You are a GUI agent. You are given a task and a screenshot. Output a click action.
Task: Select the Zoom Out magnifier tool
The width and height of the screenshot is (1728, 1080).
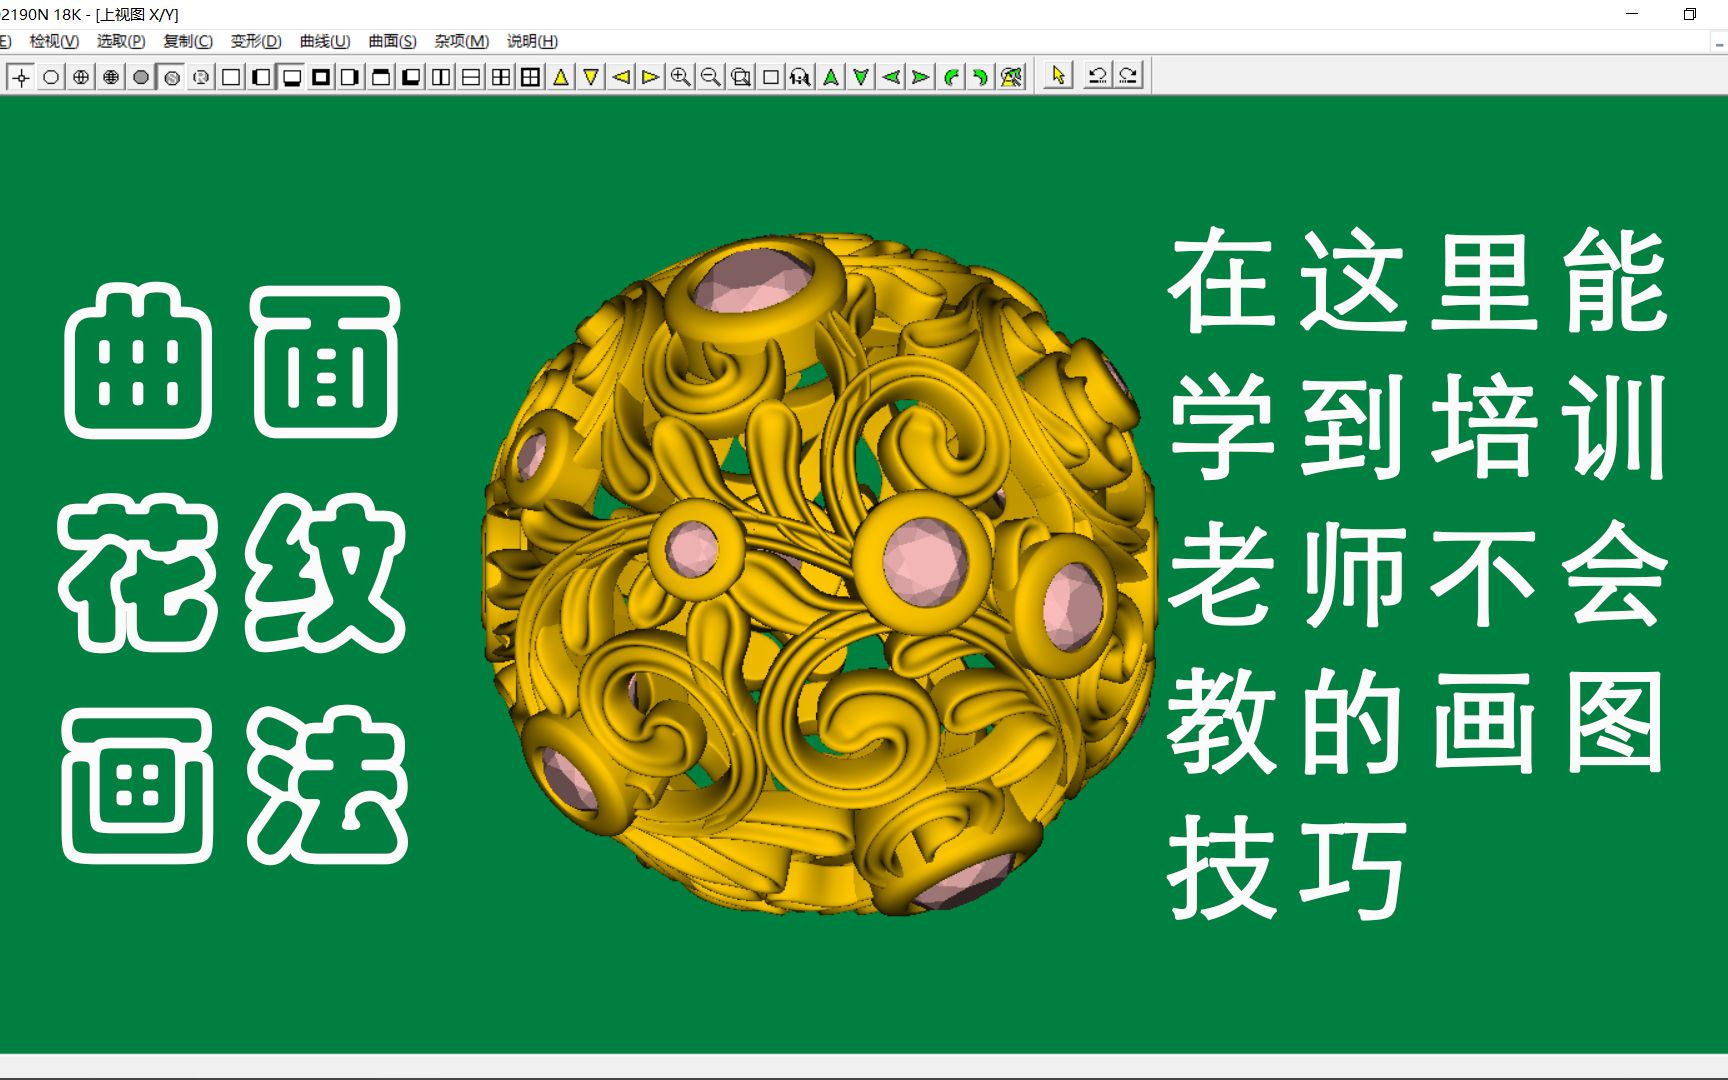[713, 75]
